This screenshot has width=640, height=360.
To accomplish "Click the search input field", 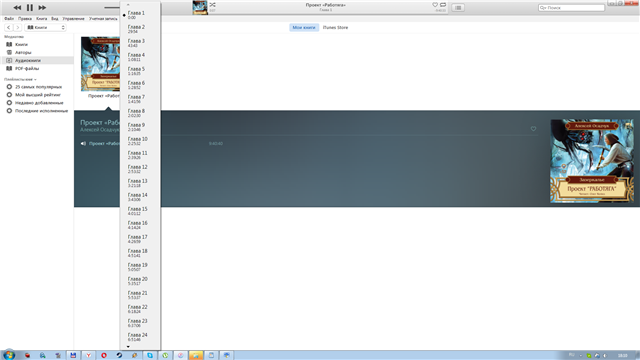I will click(571, 7).
